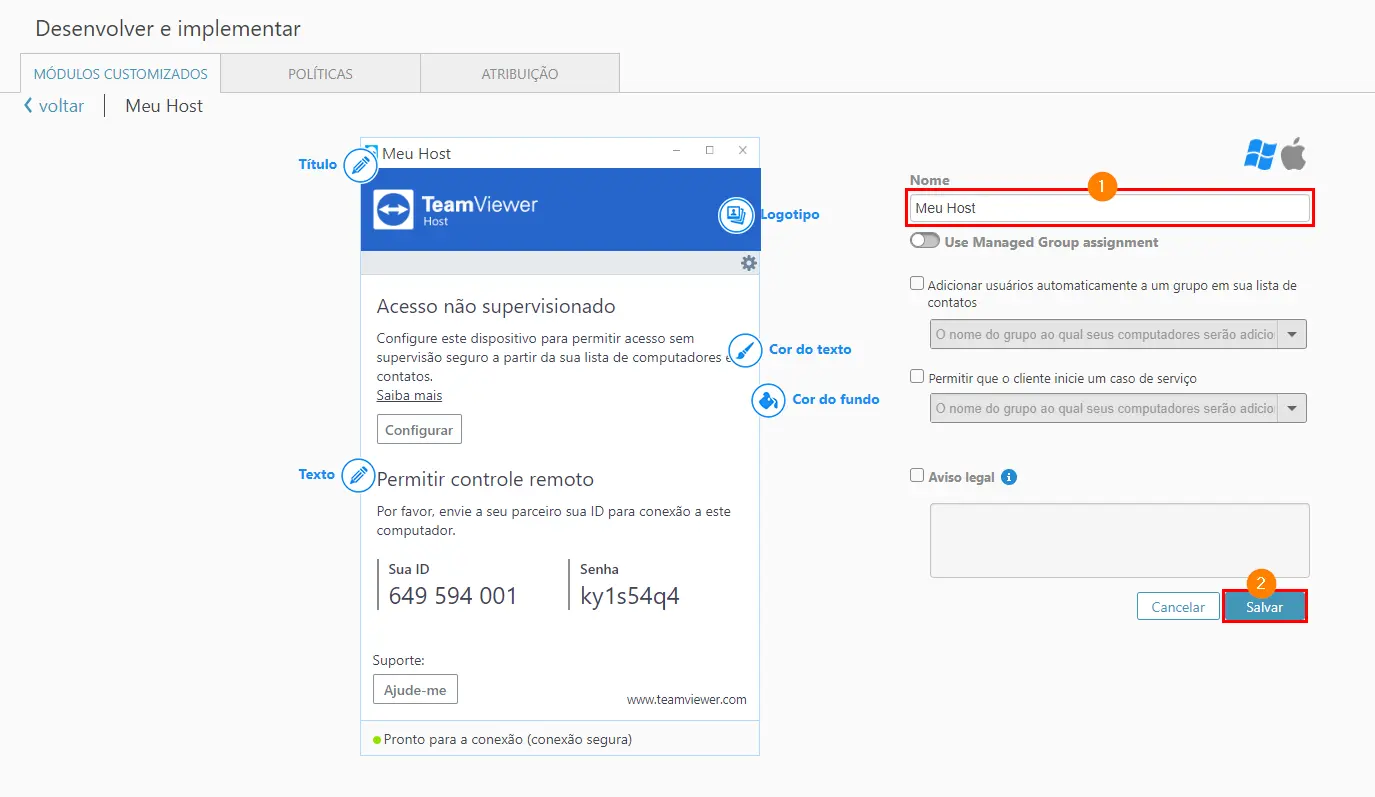
Task: Click the Configurar button in preview
Action: coord(419,430)
